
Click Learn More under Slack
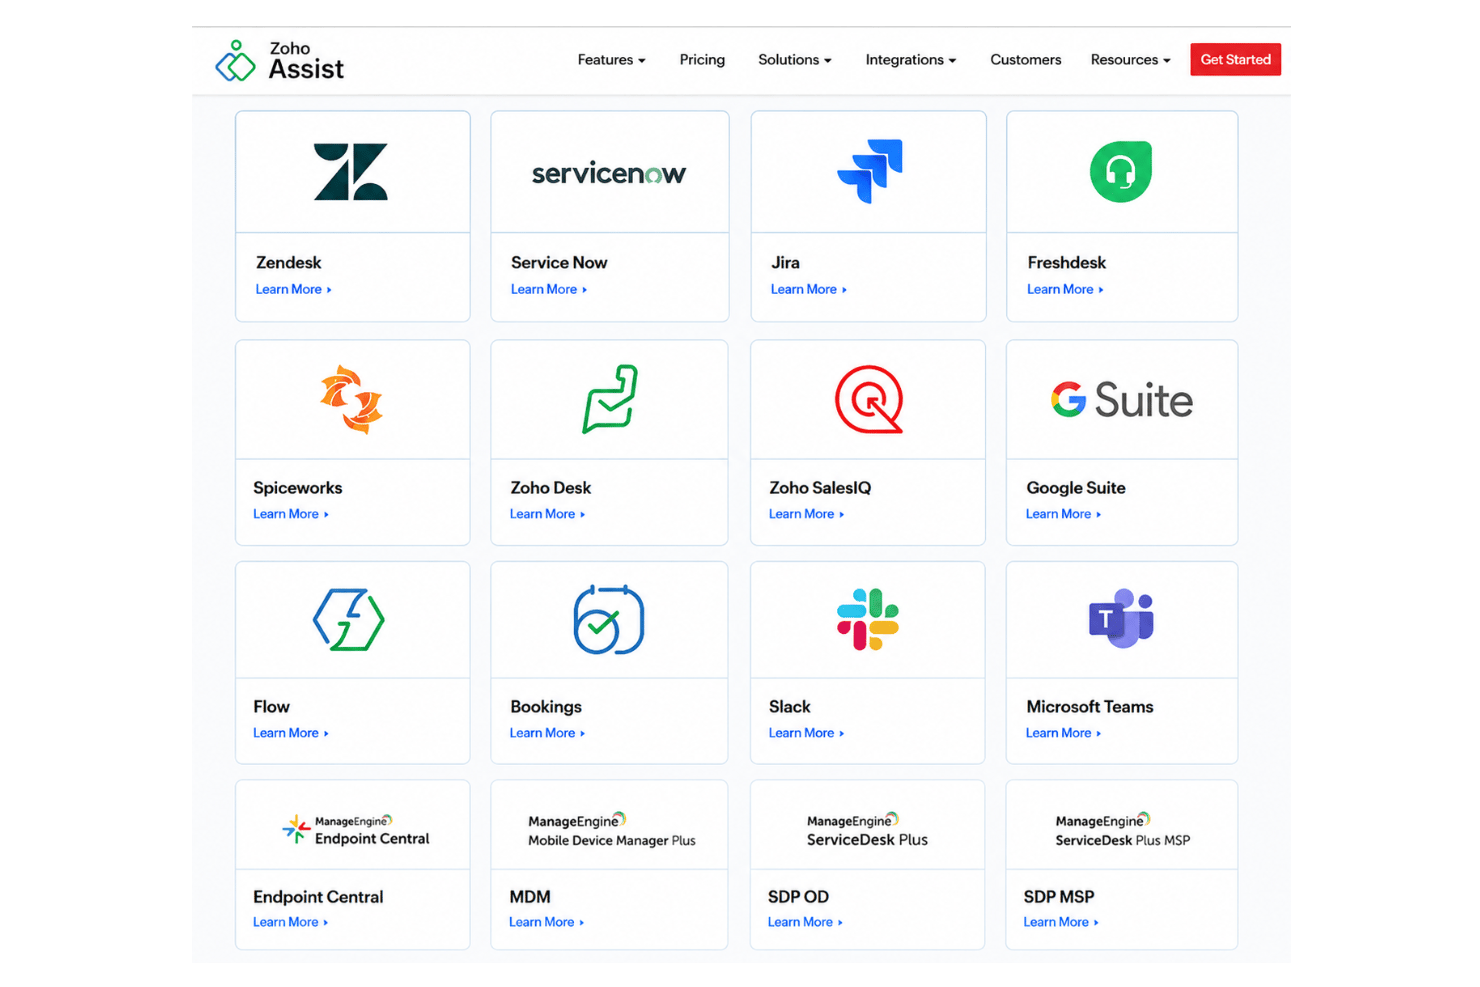coord(806,733)
